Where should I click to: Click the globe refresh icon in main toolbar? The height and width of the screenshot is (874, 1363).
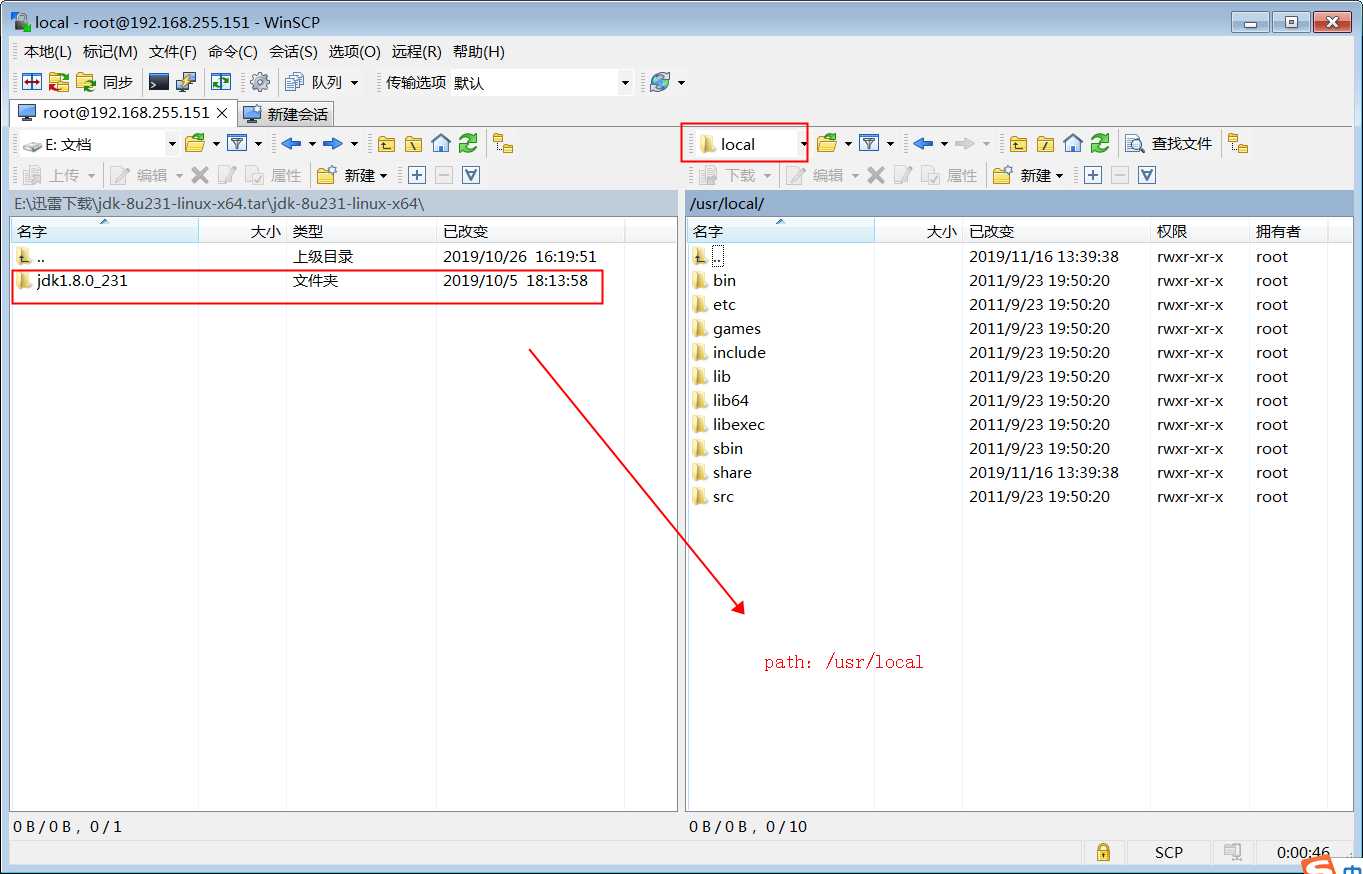point(660,82)
